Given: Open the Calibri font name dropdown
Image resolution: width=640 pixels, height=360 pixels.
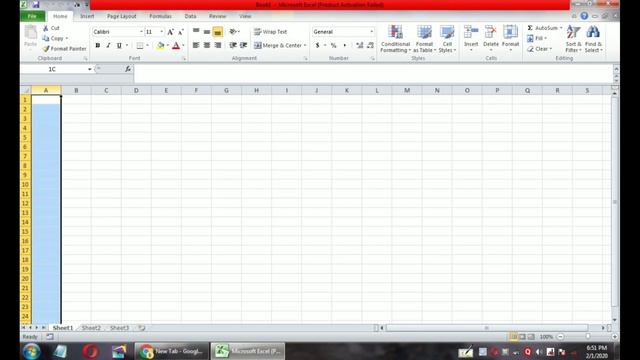Looking at the screenshot, I should click(141, 32).
